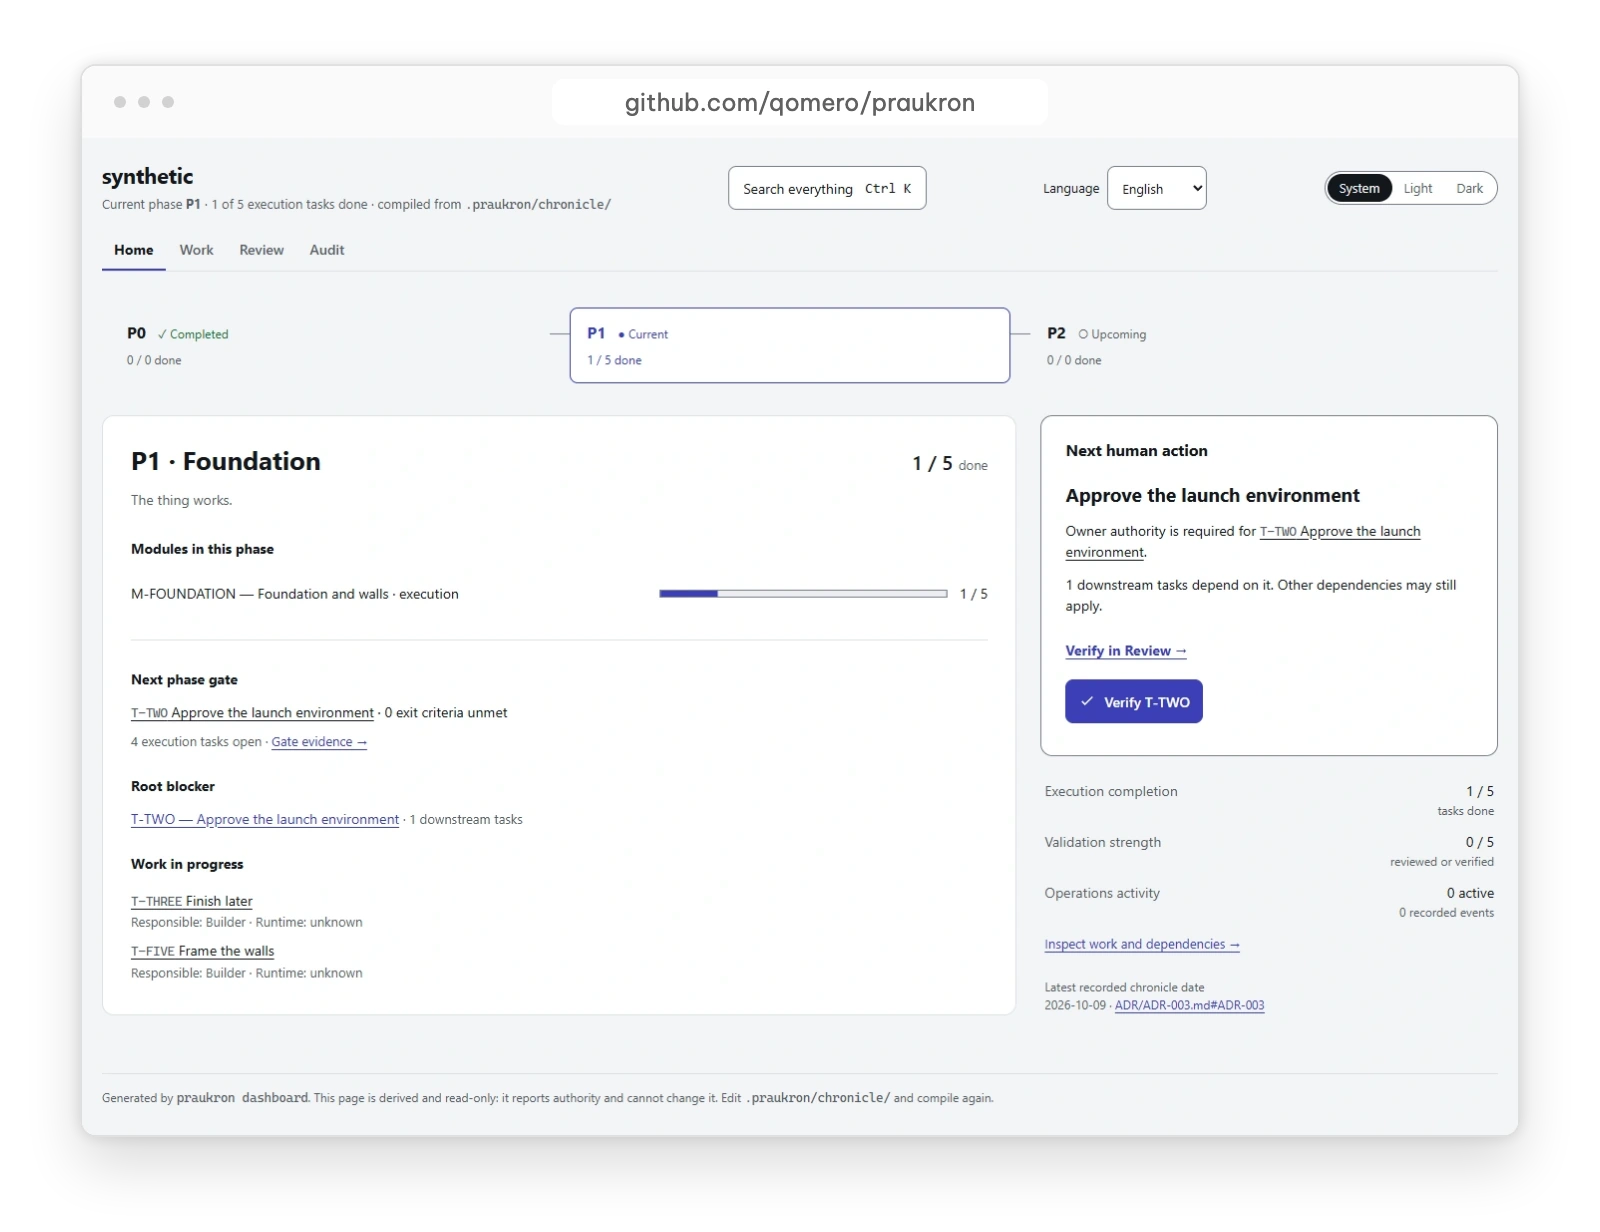Open T-TWO link in Next human action

[1243, 542]
